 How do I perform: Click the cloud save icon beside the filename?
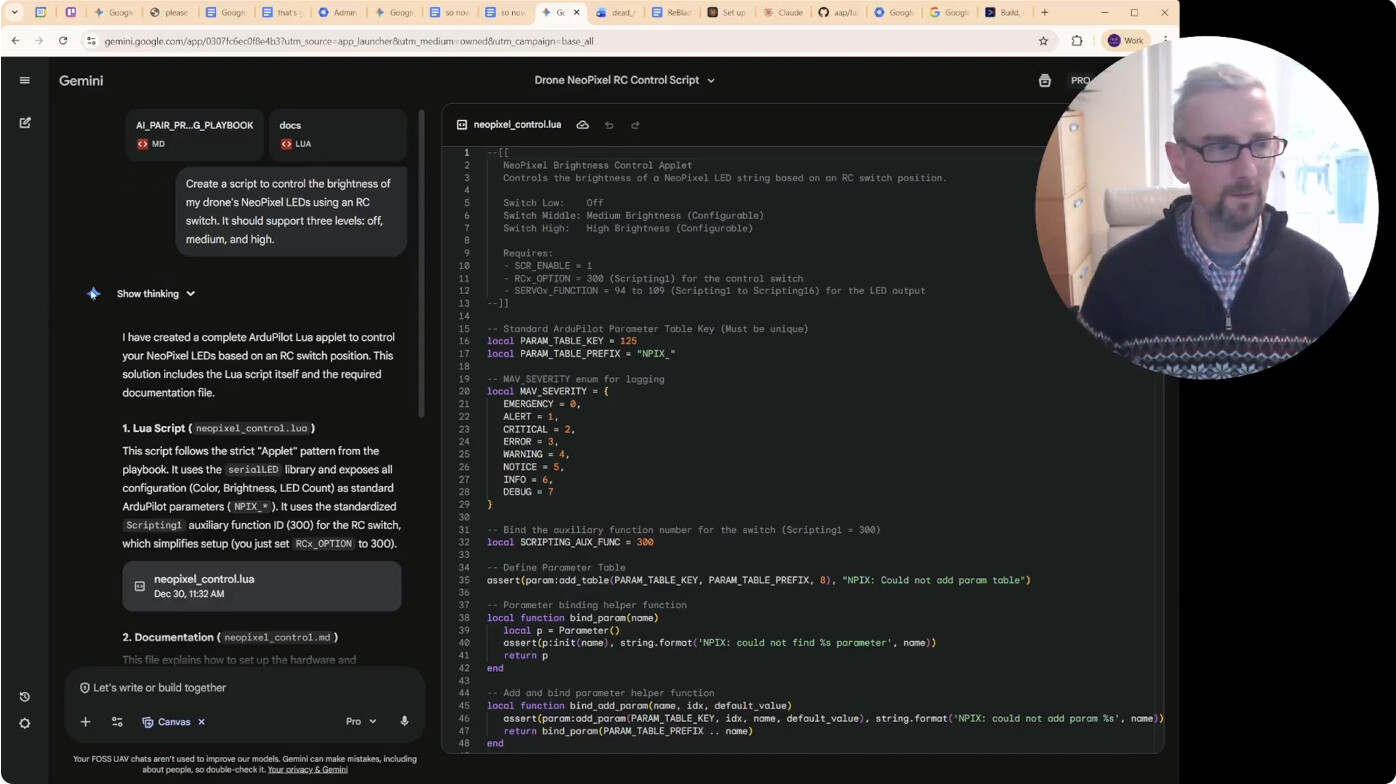[x=582, y=125]
